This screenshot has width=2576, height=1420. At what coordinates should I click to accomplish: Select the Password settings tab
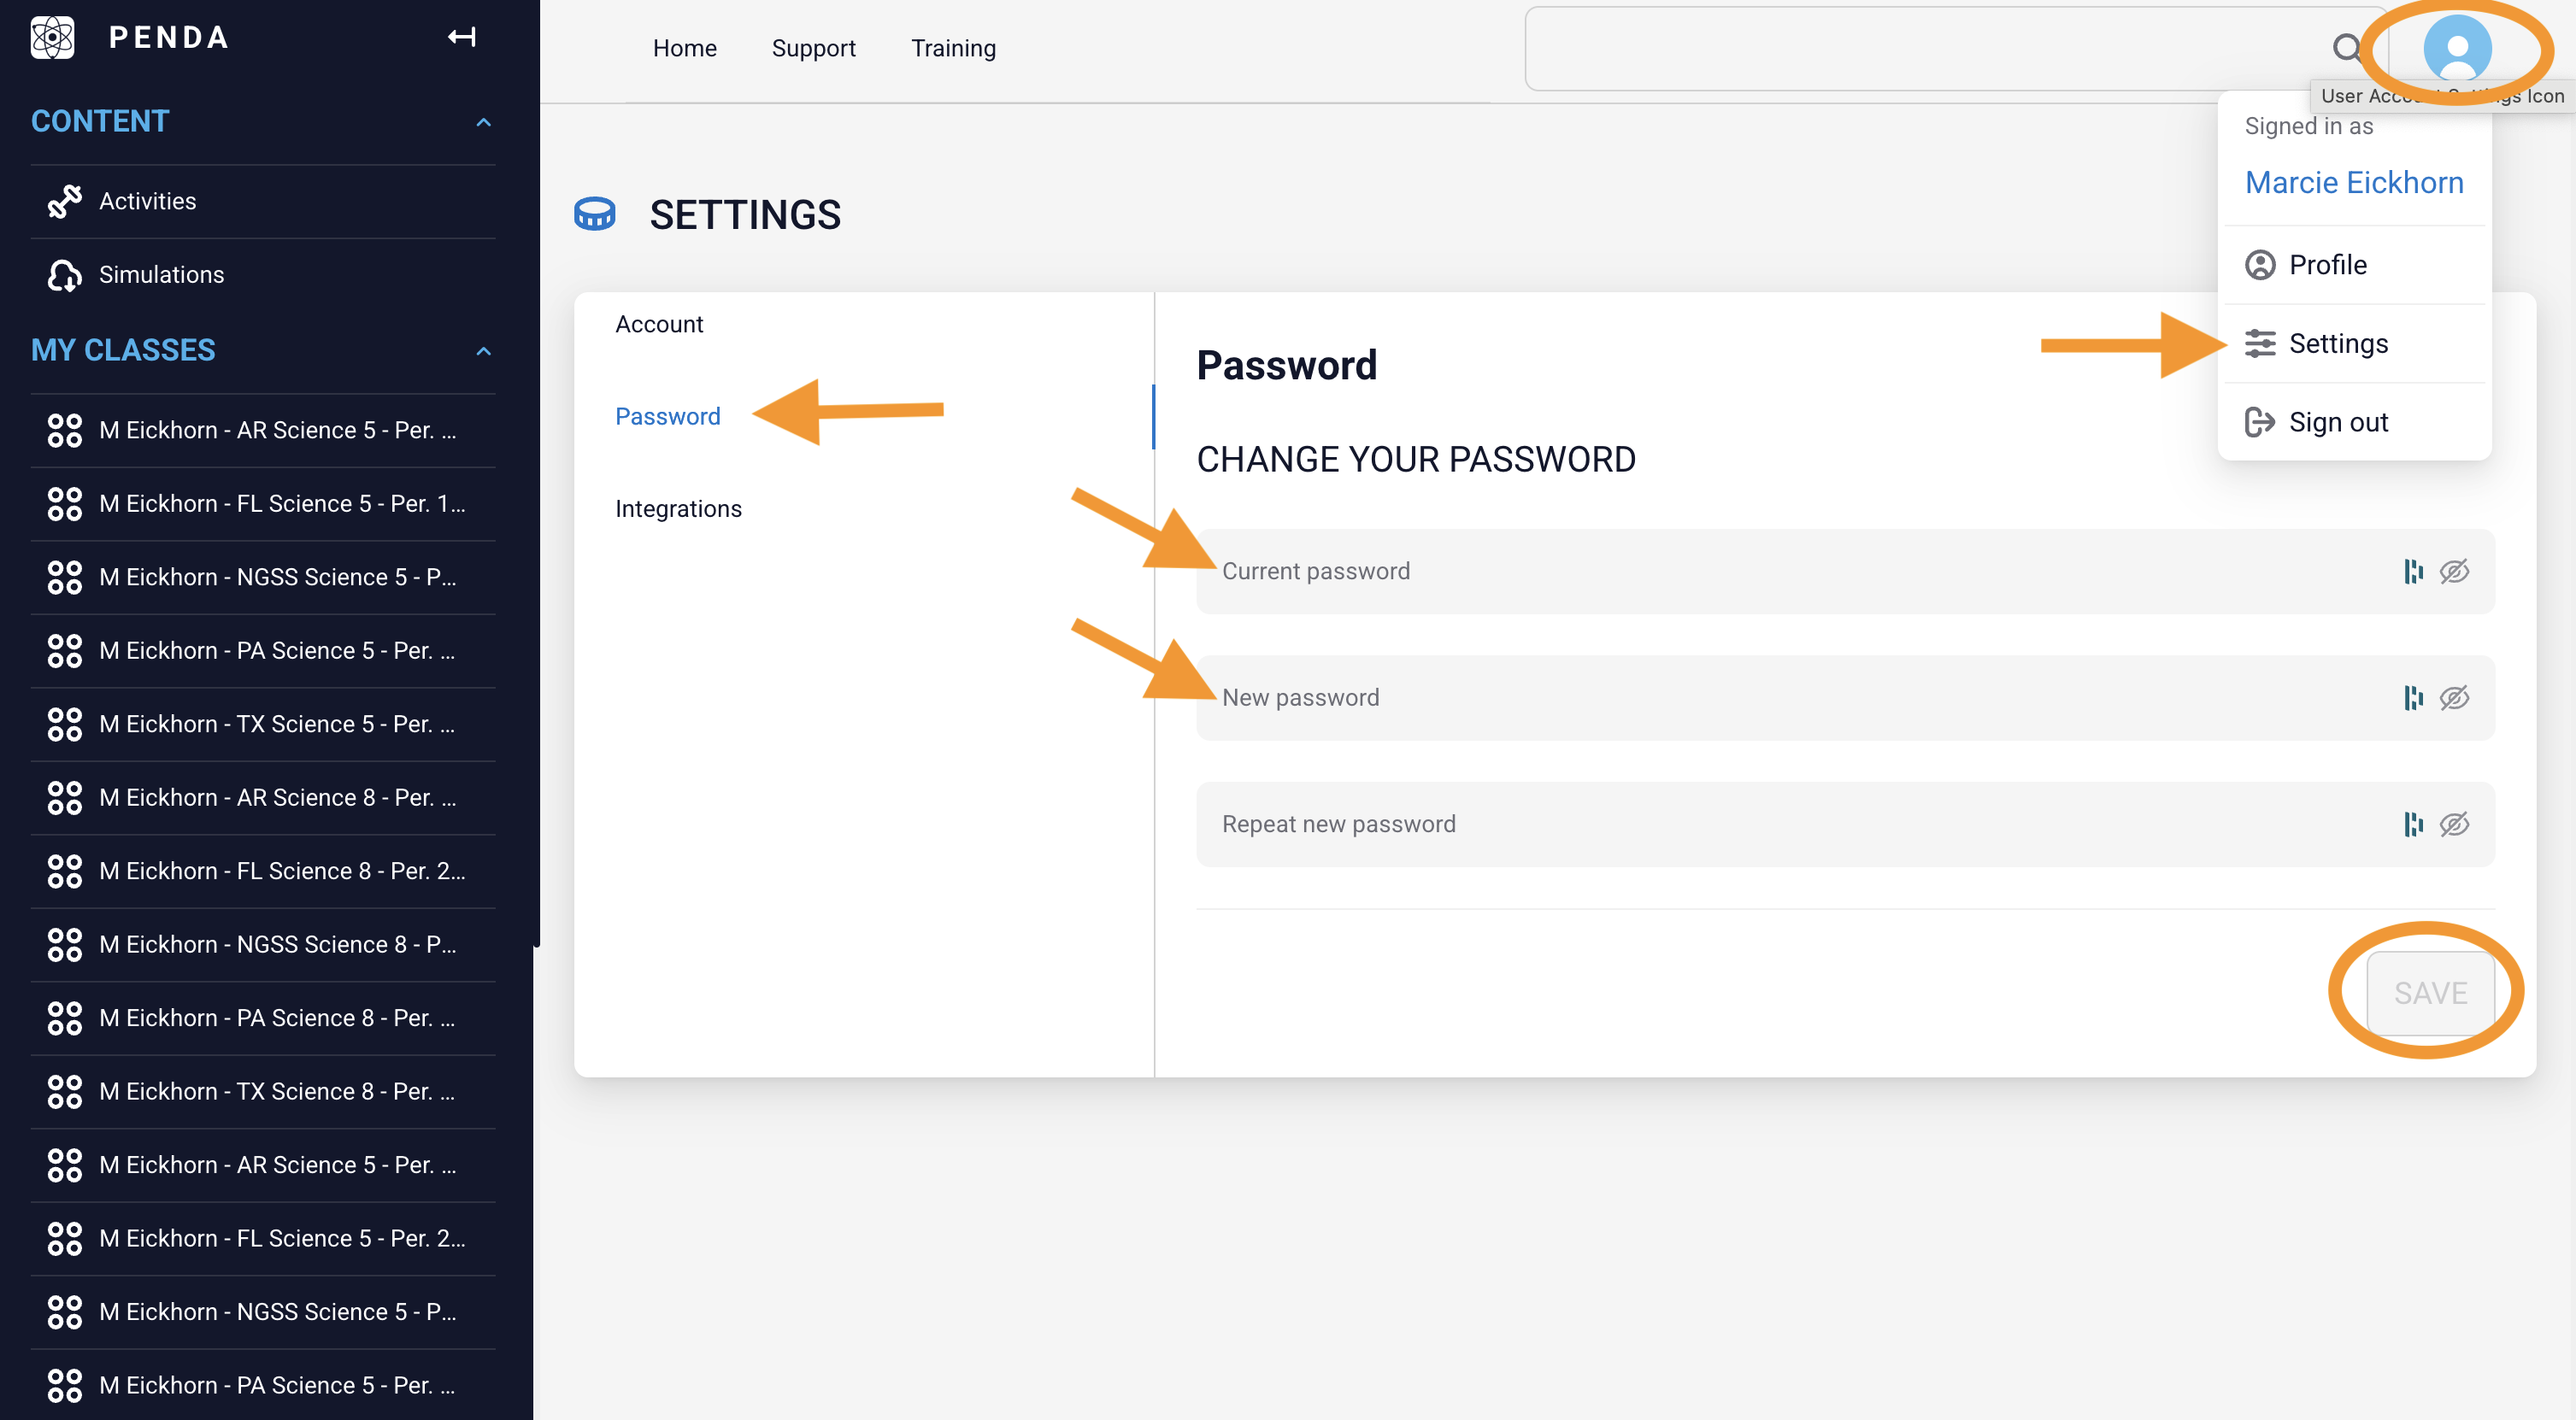tap(667, 416)
